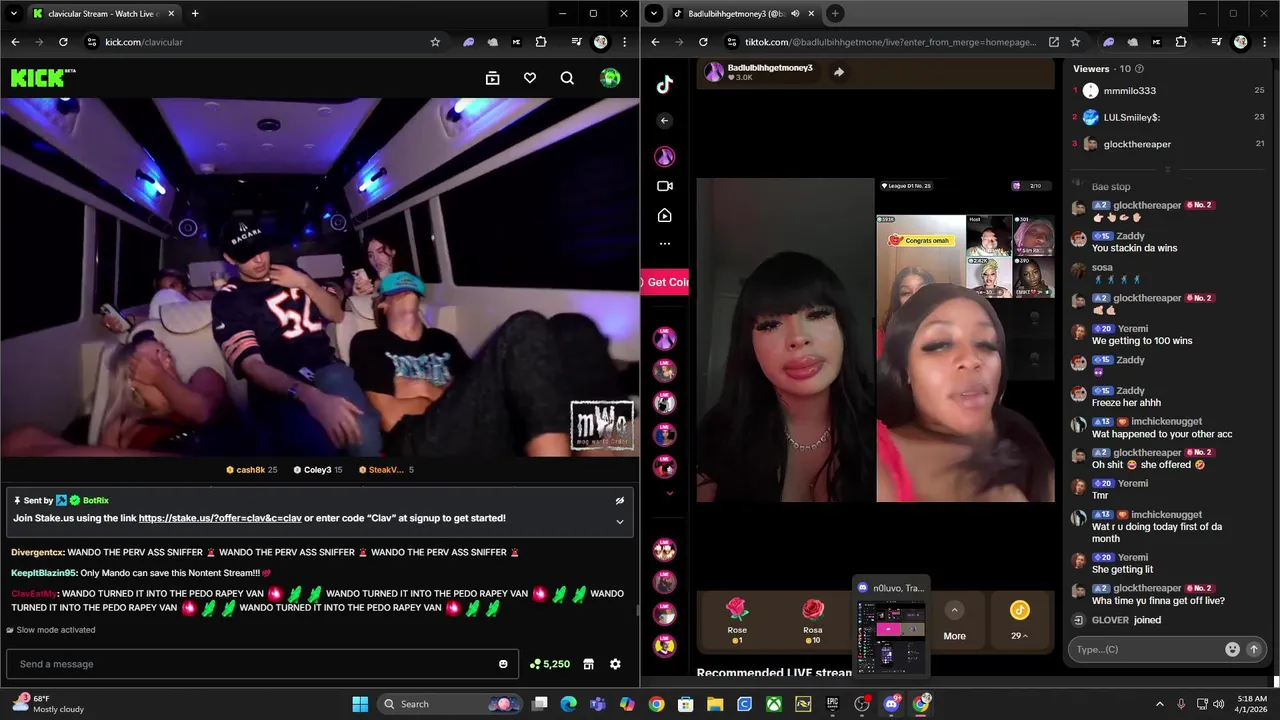Click the Get Coins button
The width and height of the screenshot is (1280, 720).
click(x=665, y=282)
